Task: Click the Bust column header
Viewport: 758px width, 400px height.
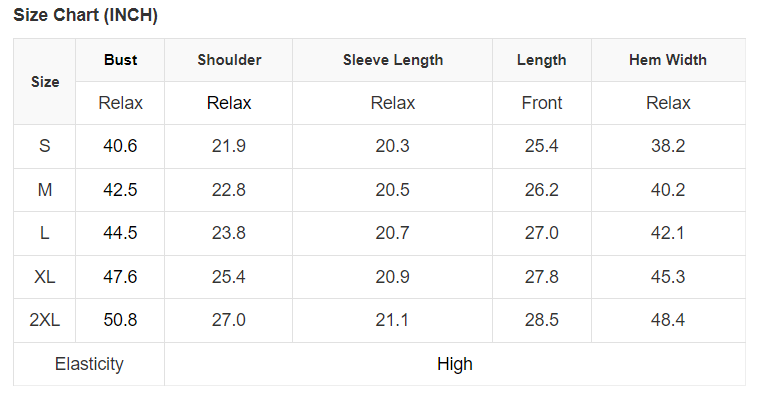Action: (x=120, y=60)
